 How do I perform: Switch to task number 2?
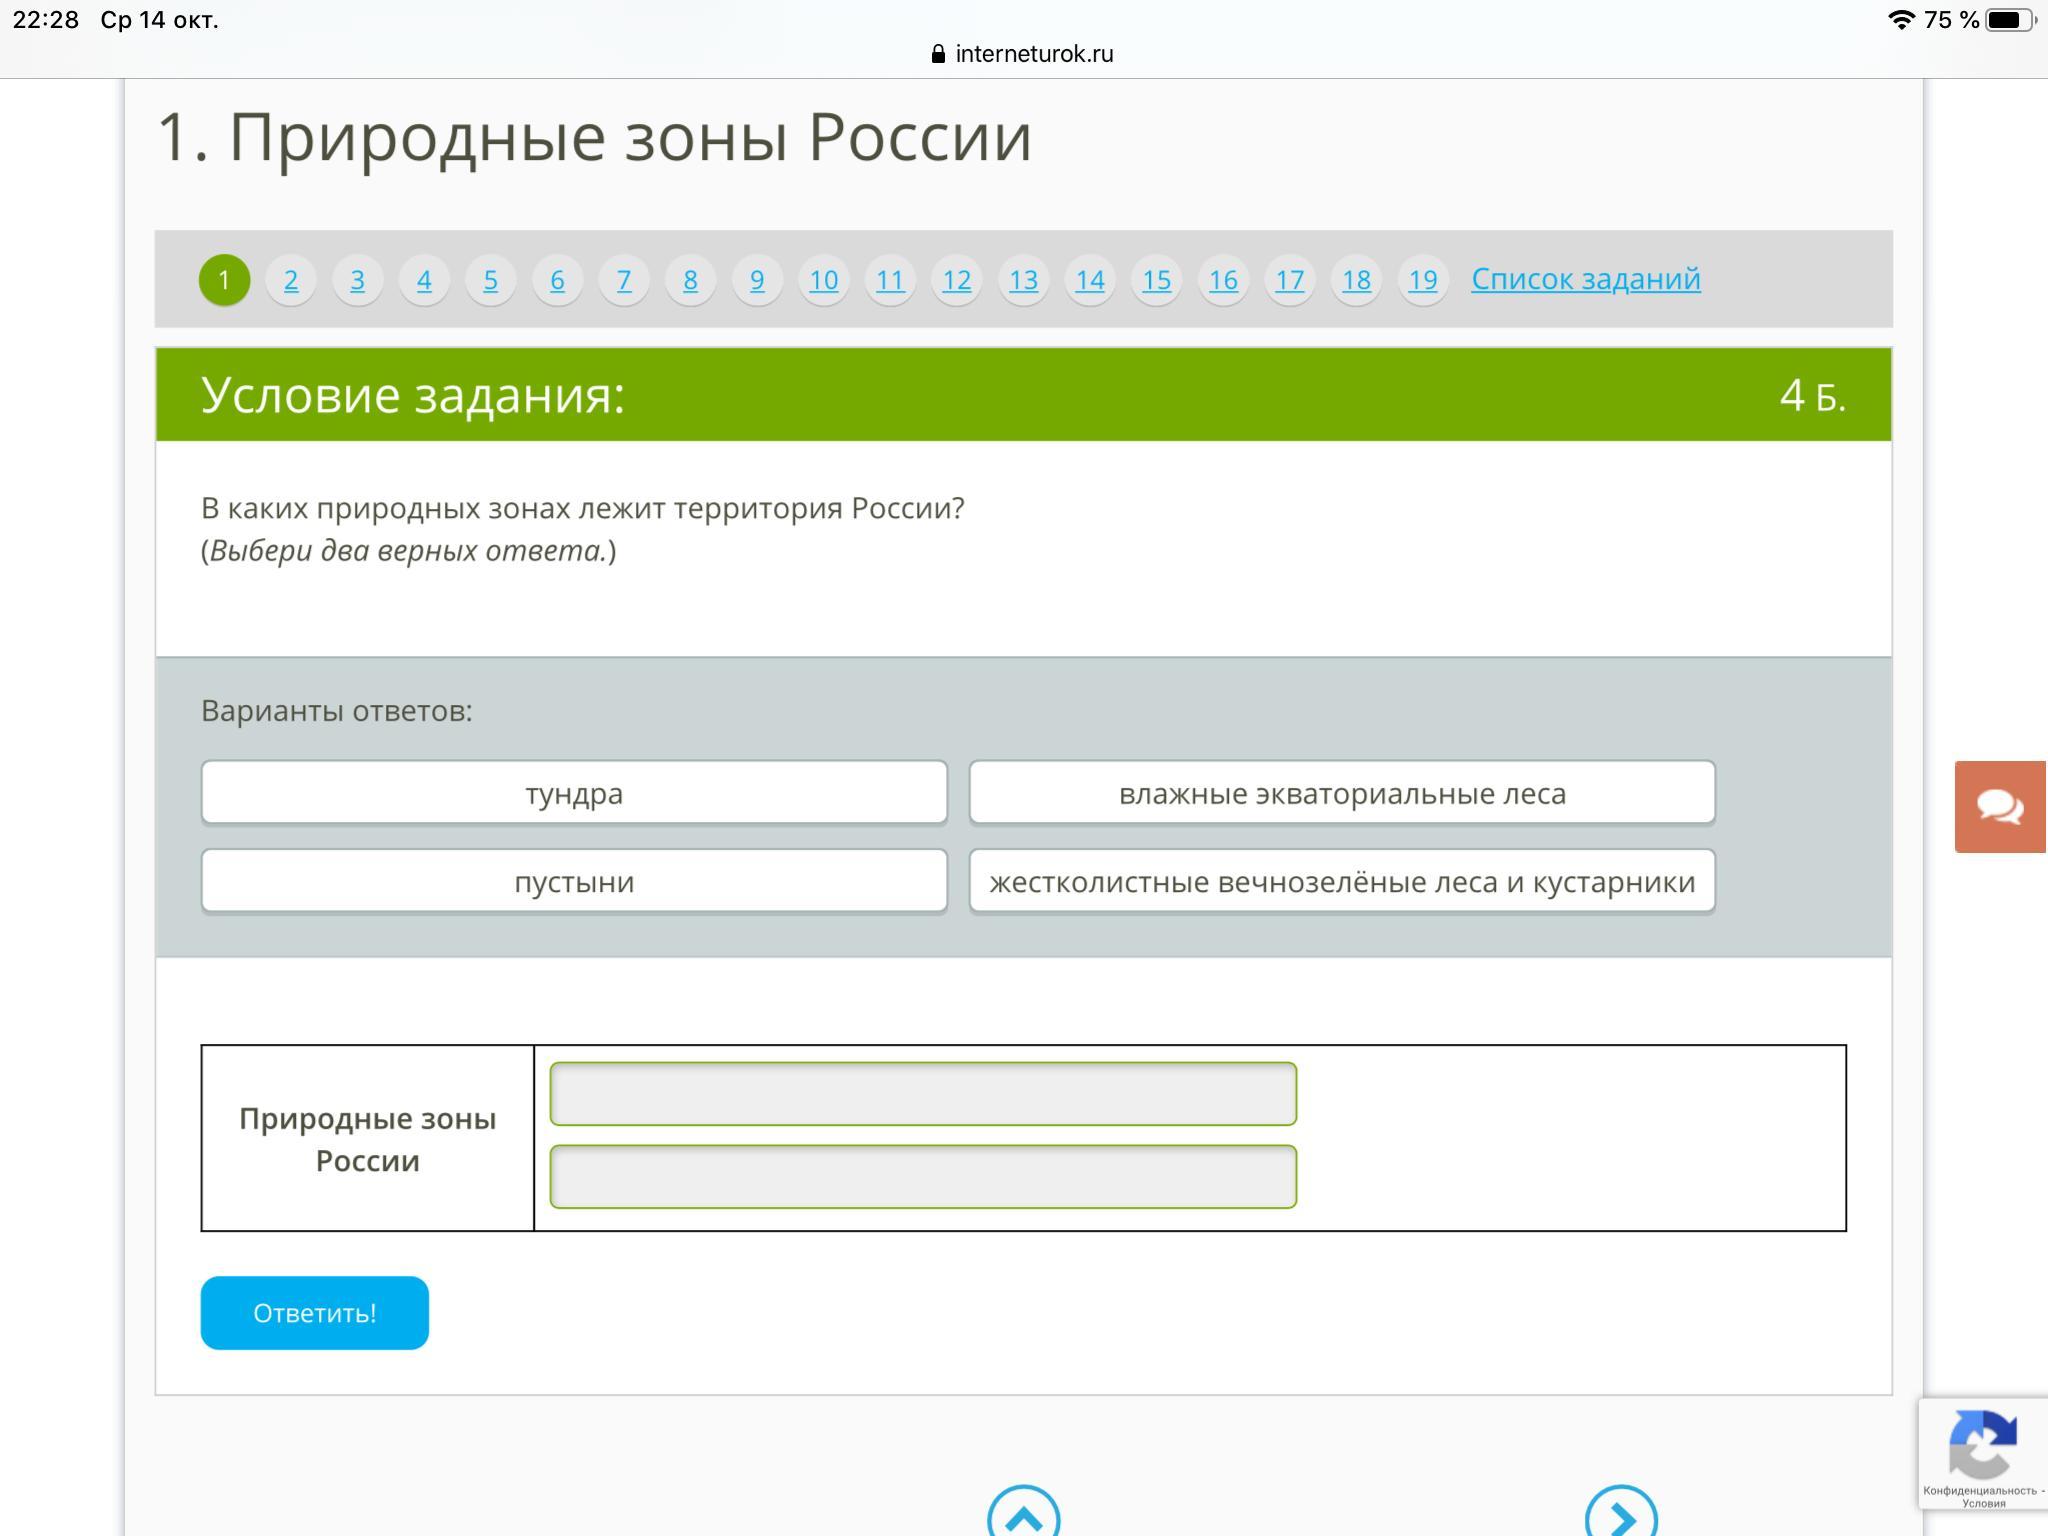point(291,280)
